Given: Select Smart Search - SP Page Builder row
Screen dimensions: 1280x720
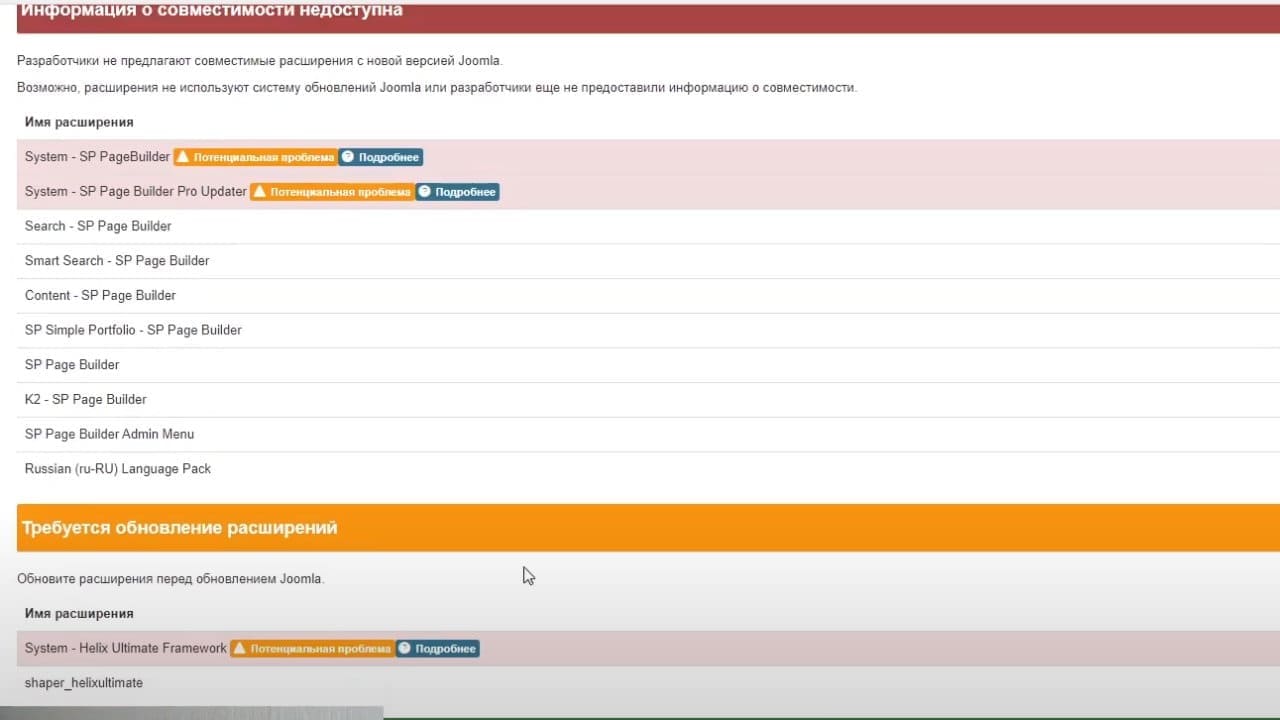Looking at the screenshot, I should click(648, 261).
